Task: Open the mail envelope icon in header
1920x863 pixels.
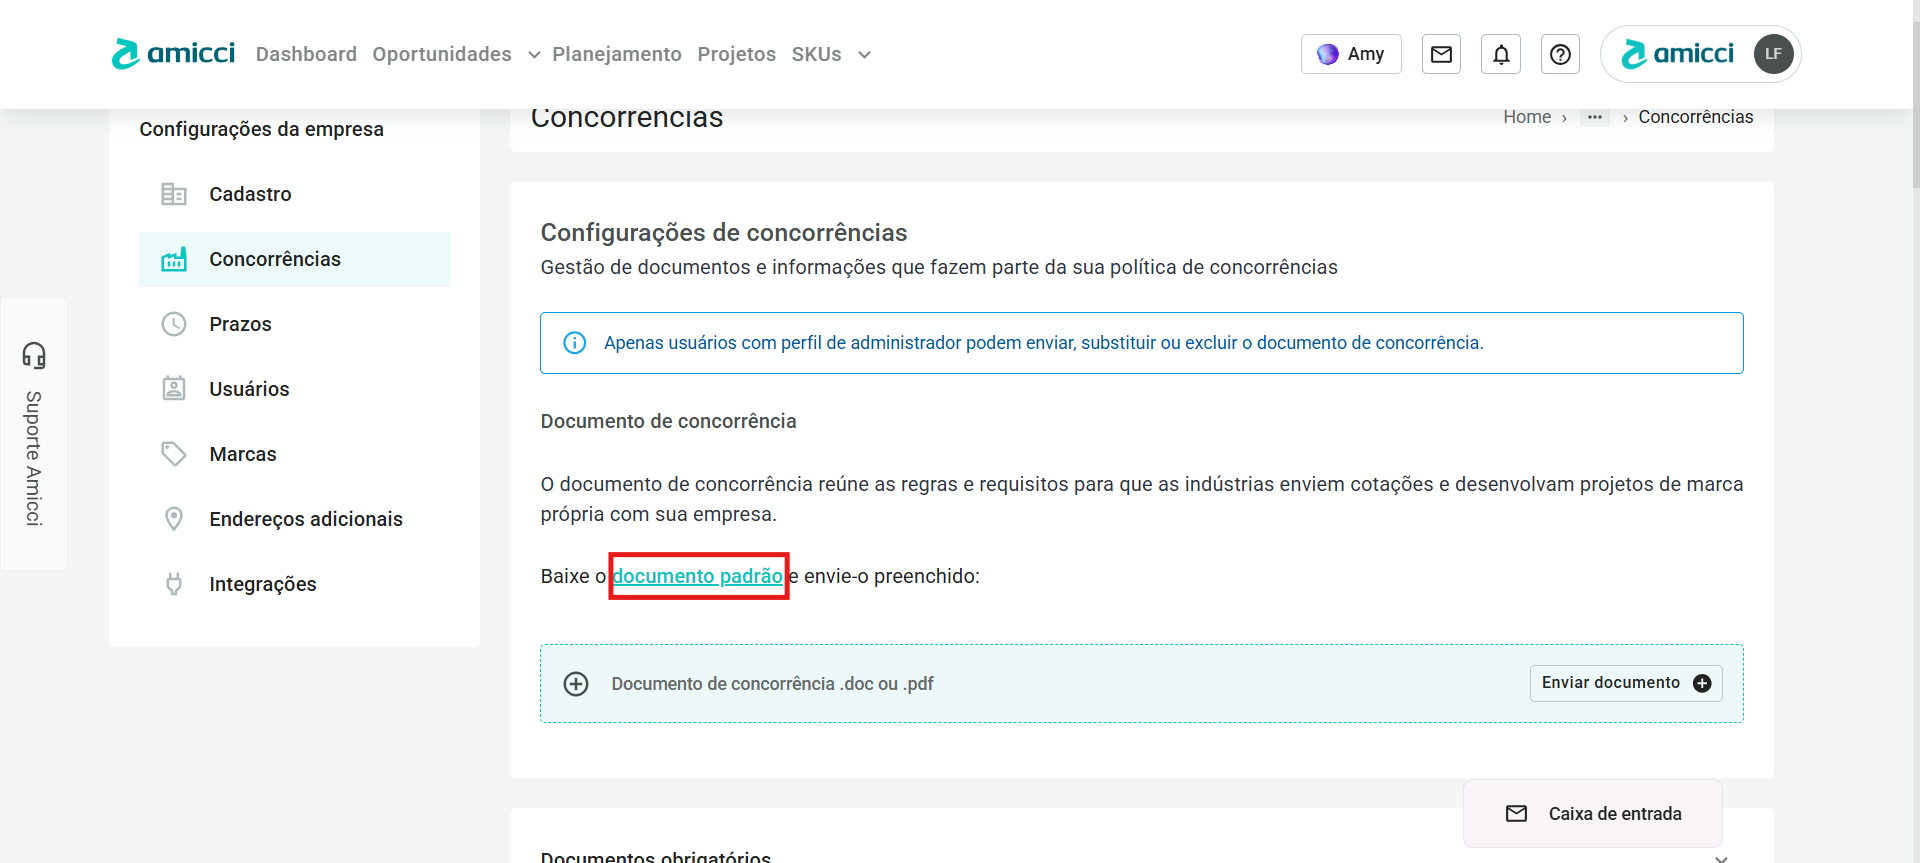Action: tap(1441, 54)
